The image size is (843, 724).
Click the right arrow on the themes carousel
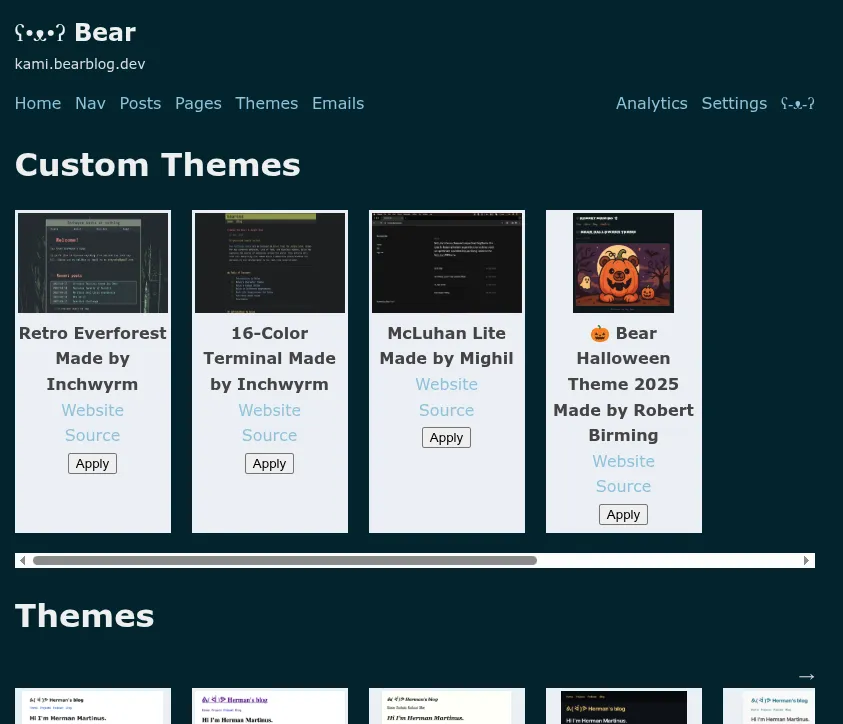(806, 560)
